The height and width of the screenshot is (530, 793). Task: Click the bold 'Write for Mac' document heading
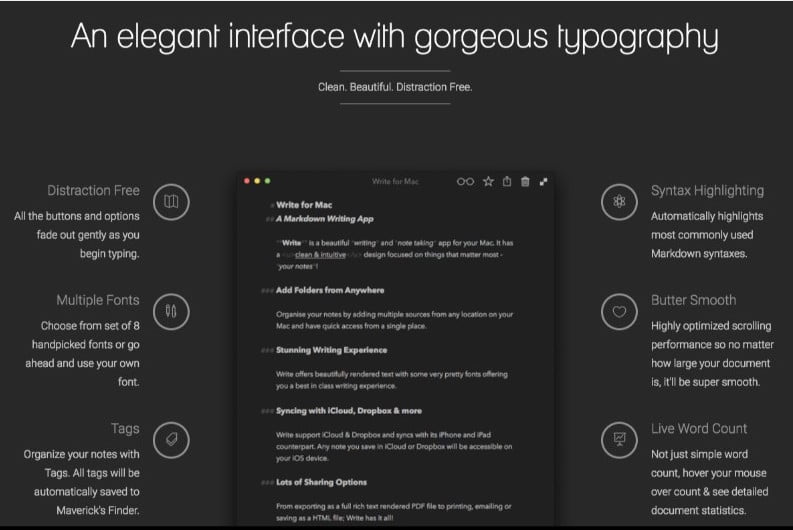pyautogui.click(x=304, y=205)
